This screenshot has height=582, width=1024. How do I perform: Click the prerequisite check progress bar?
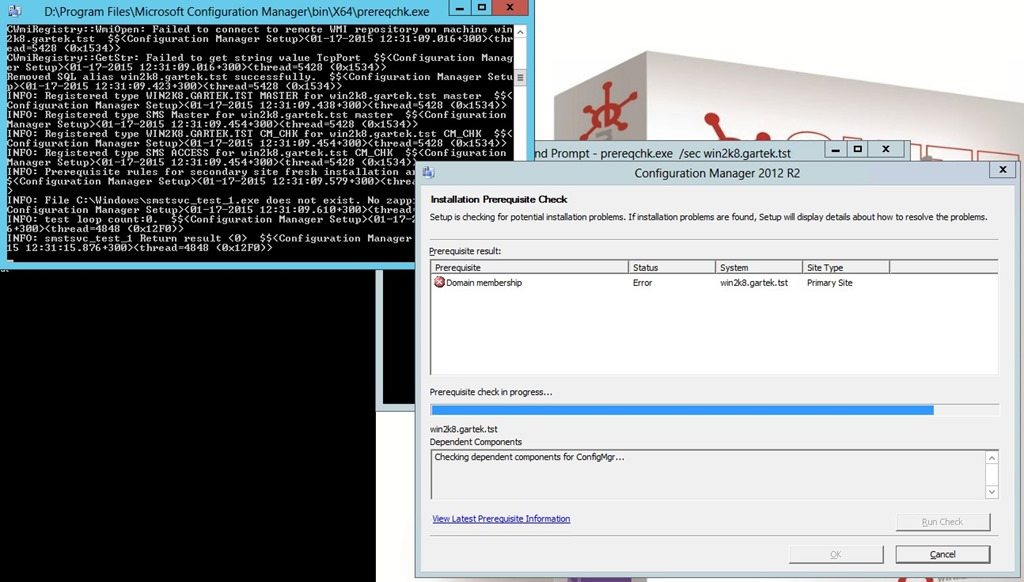(x=714, y=410)
